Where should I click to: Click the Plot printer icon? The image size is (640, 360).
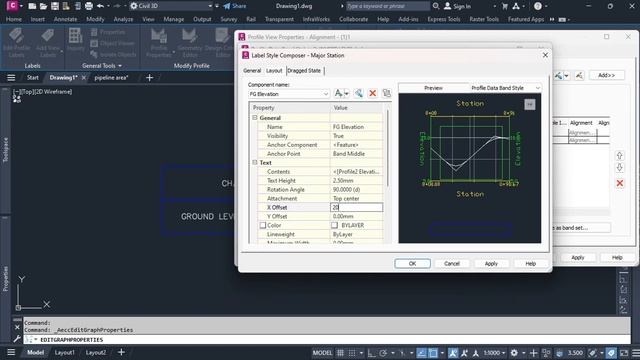(89, 6)
